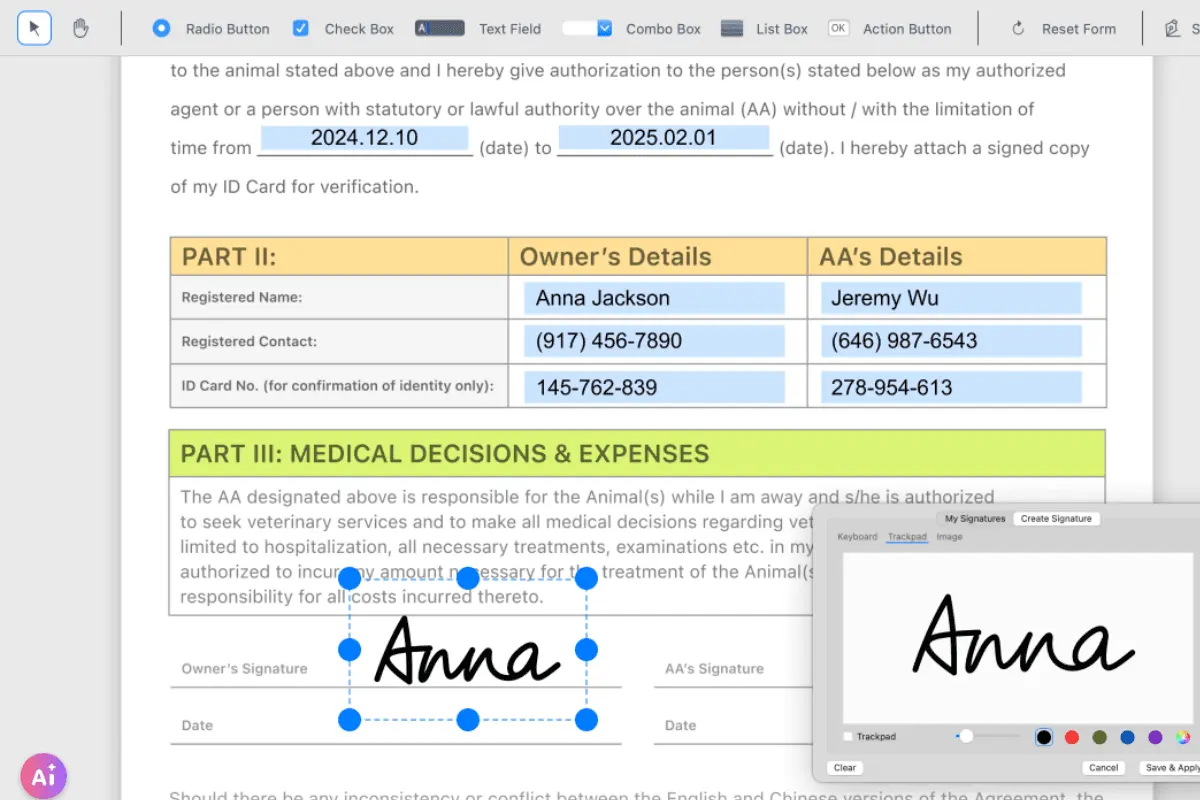This screenshot has width=1200, height=800.
Task: Select the List Box tool
Action: (x=764, y=28)
